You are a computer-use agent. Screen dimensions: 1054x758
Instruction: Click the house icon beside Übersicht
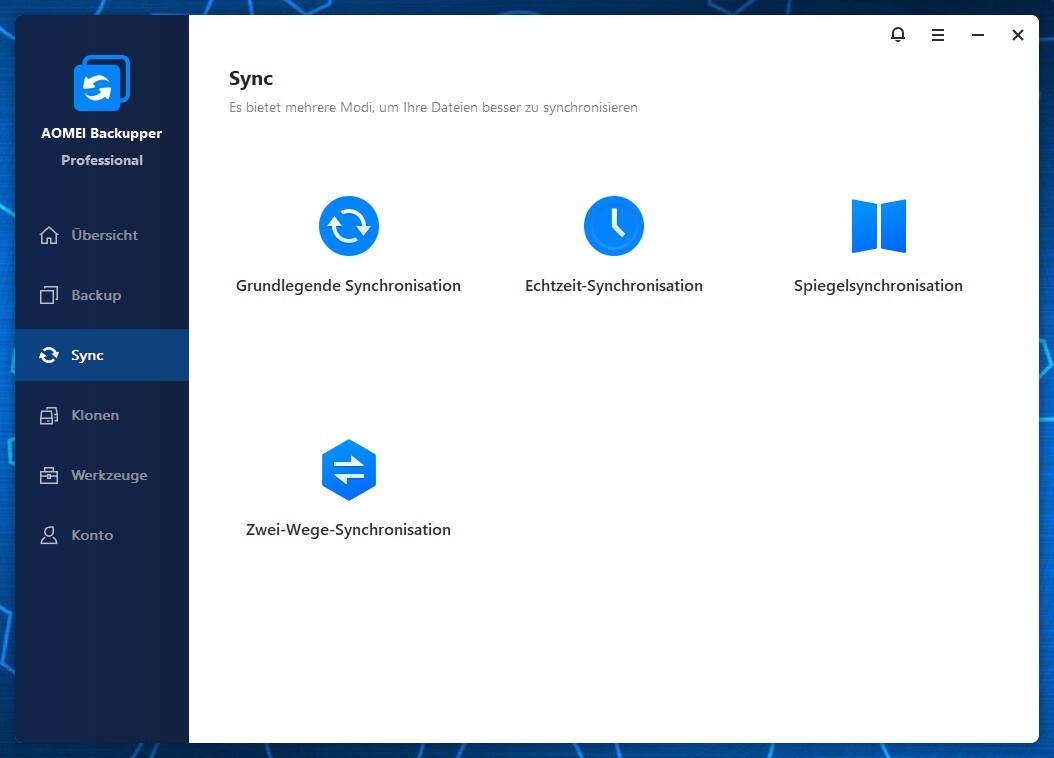[48, 236]
